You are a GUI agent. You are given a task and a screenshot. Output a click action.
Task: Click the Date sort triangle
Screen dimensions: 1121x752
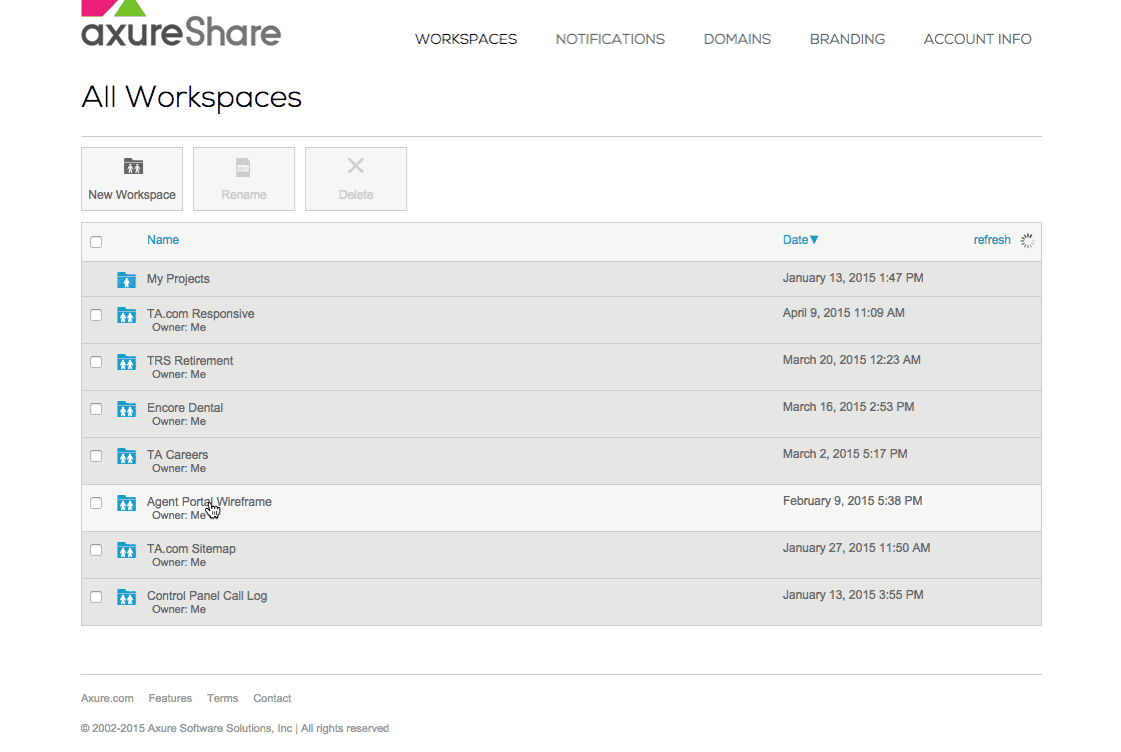pos(816,240)
